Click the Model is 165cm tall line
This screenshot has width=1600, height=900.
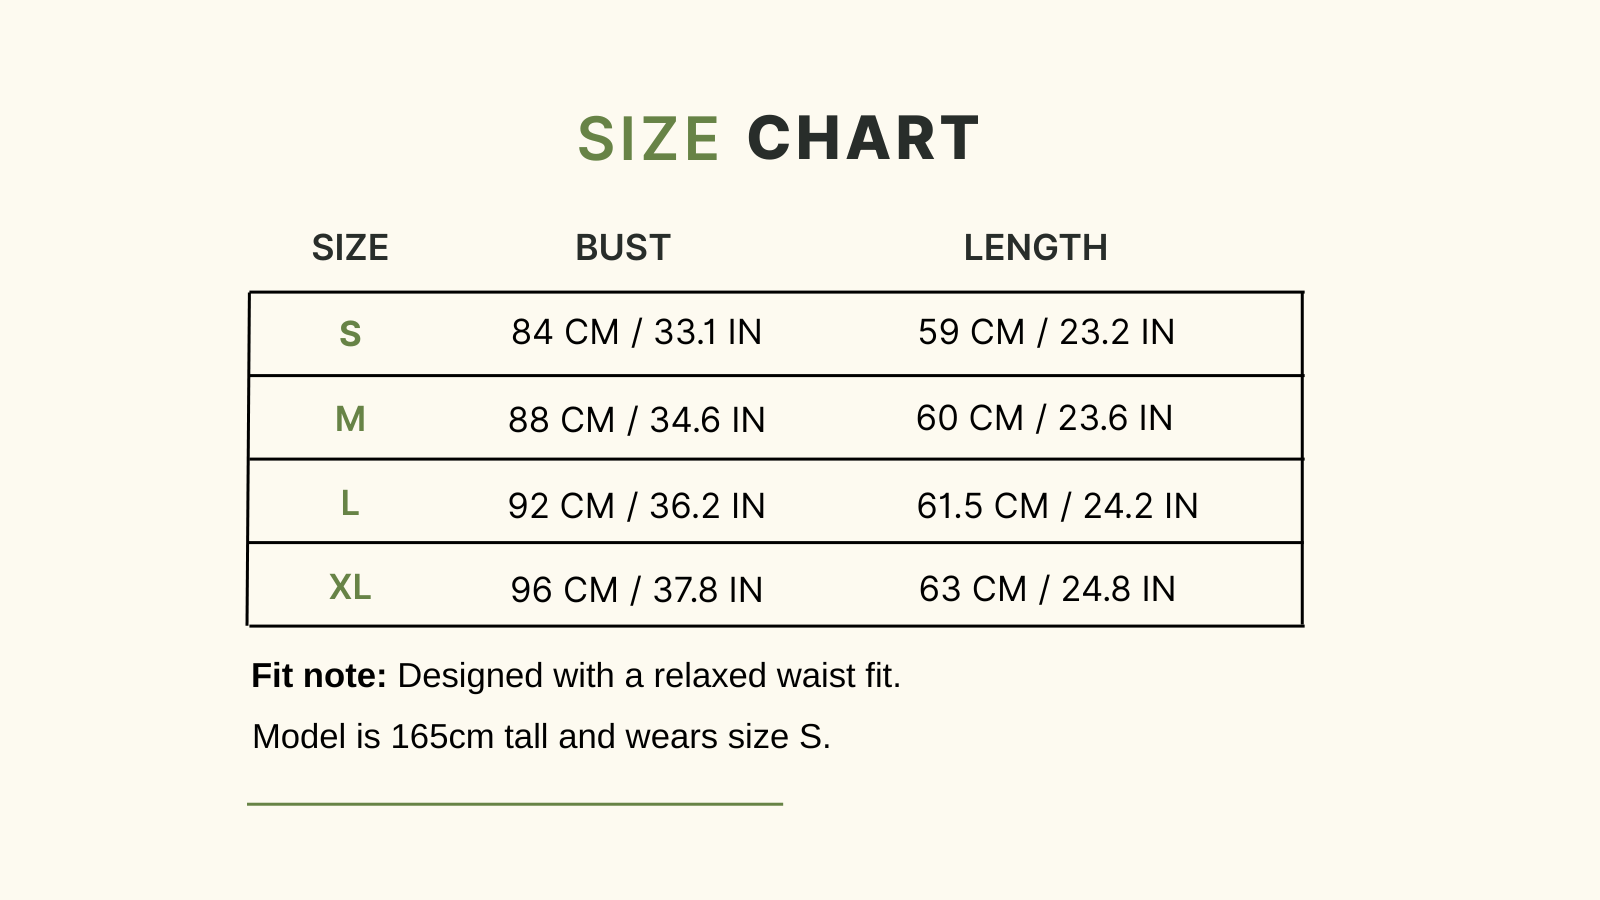pos(542,737)
